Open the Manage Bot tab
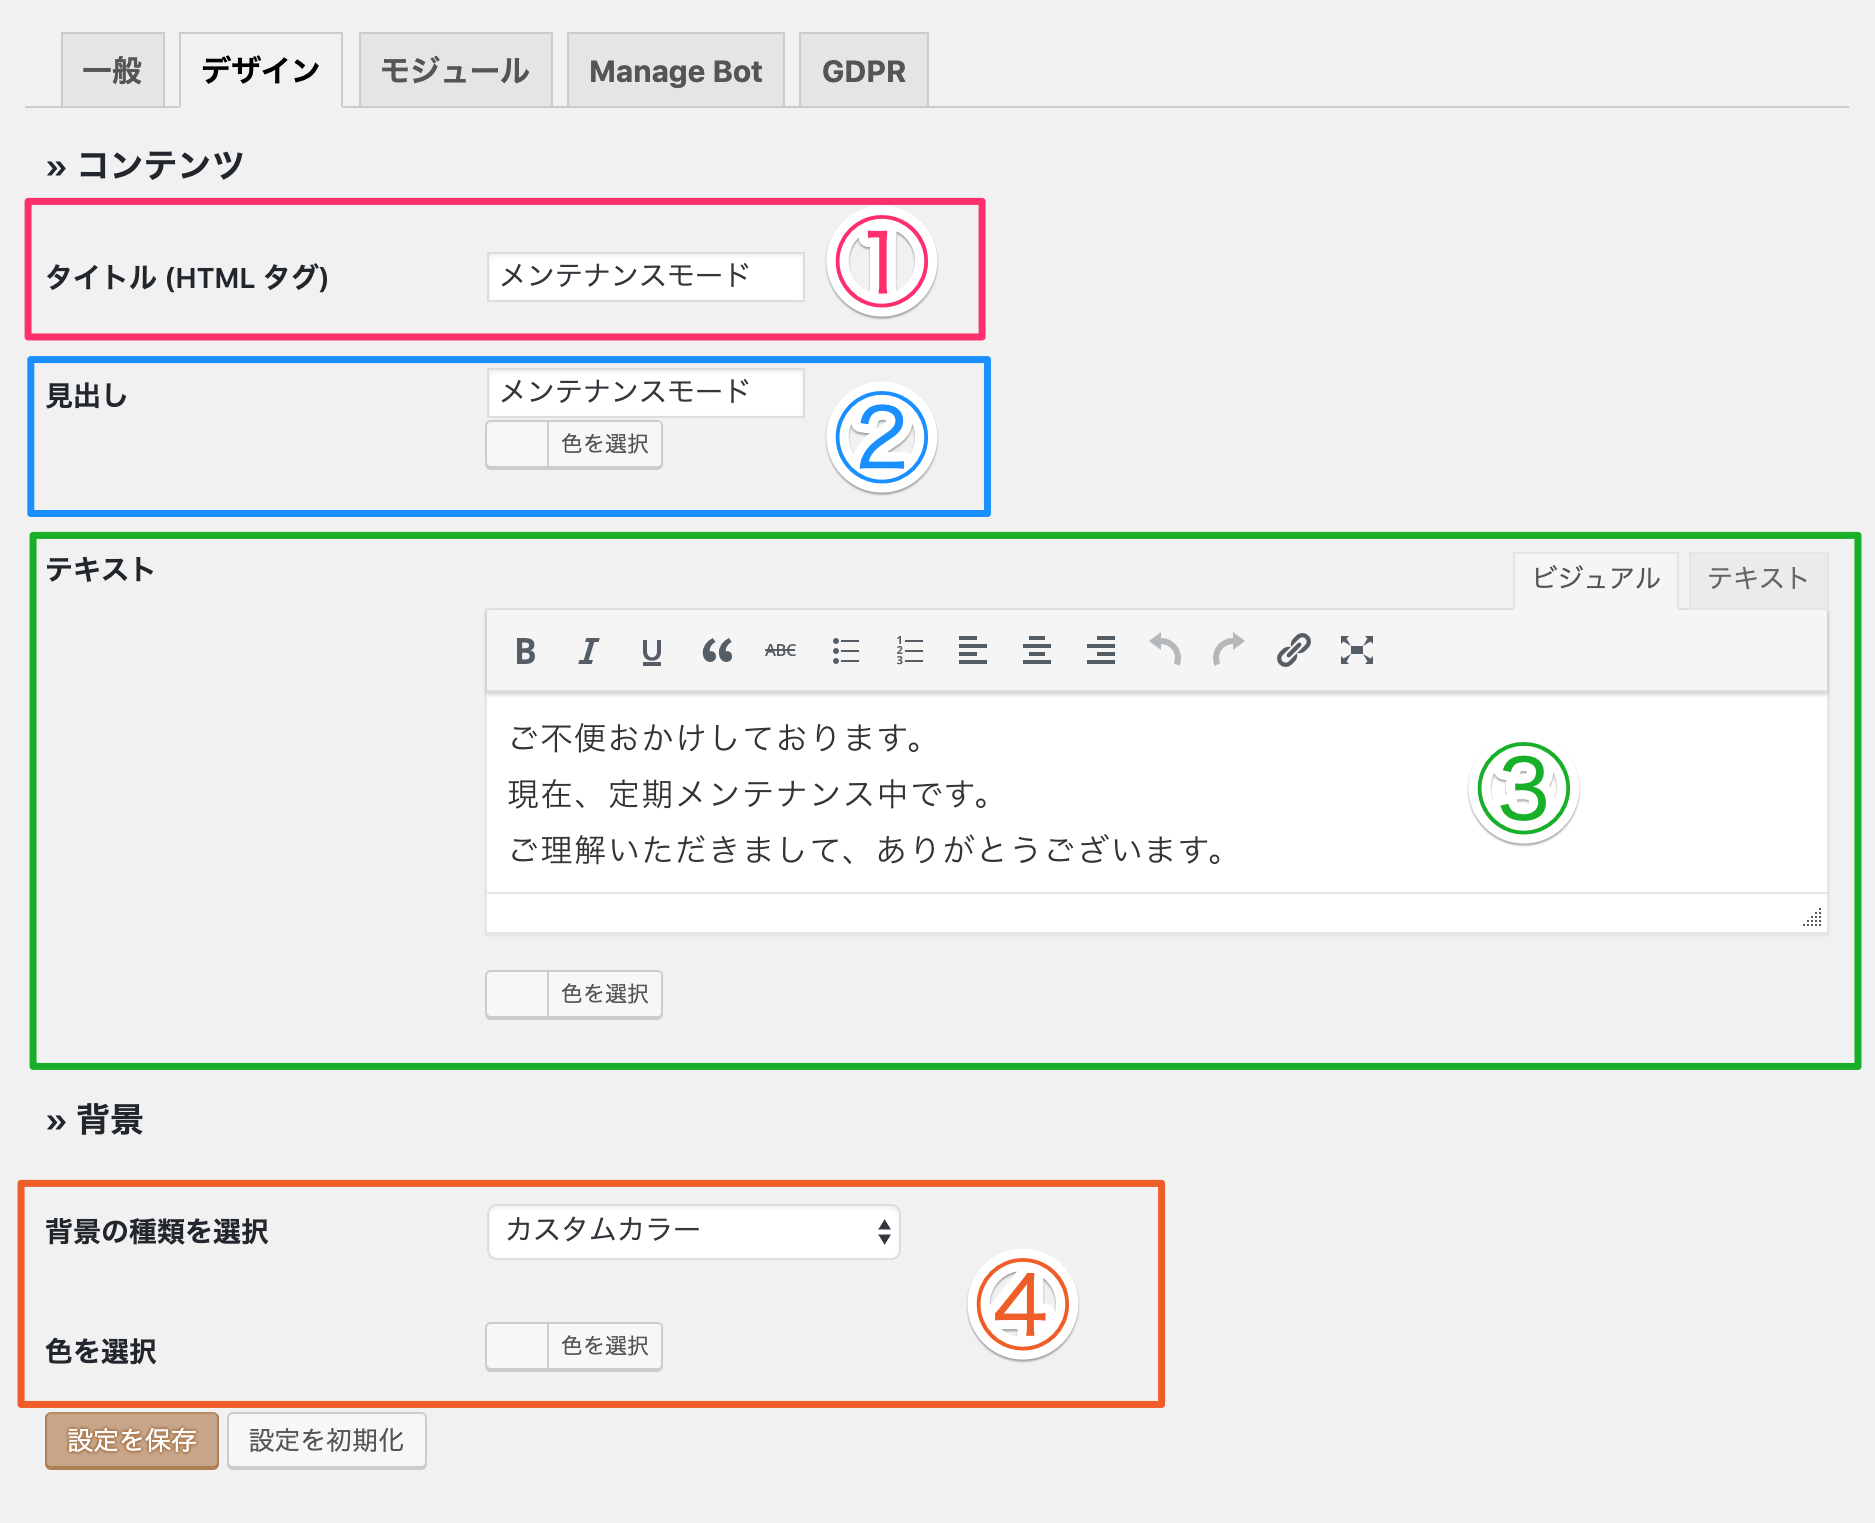The width and height of the screenshot is (1875, 1523). (676, 70)
